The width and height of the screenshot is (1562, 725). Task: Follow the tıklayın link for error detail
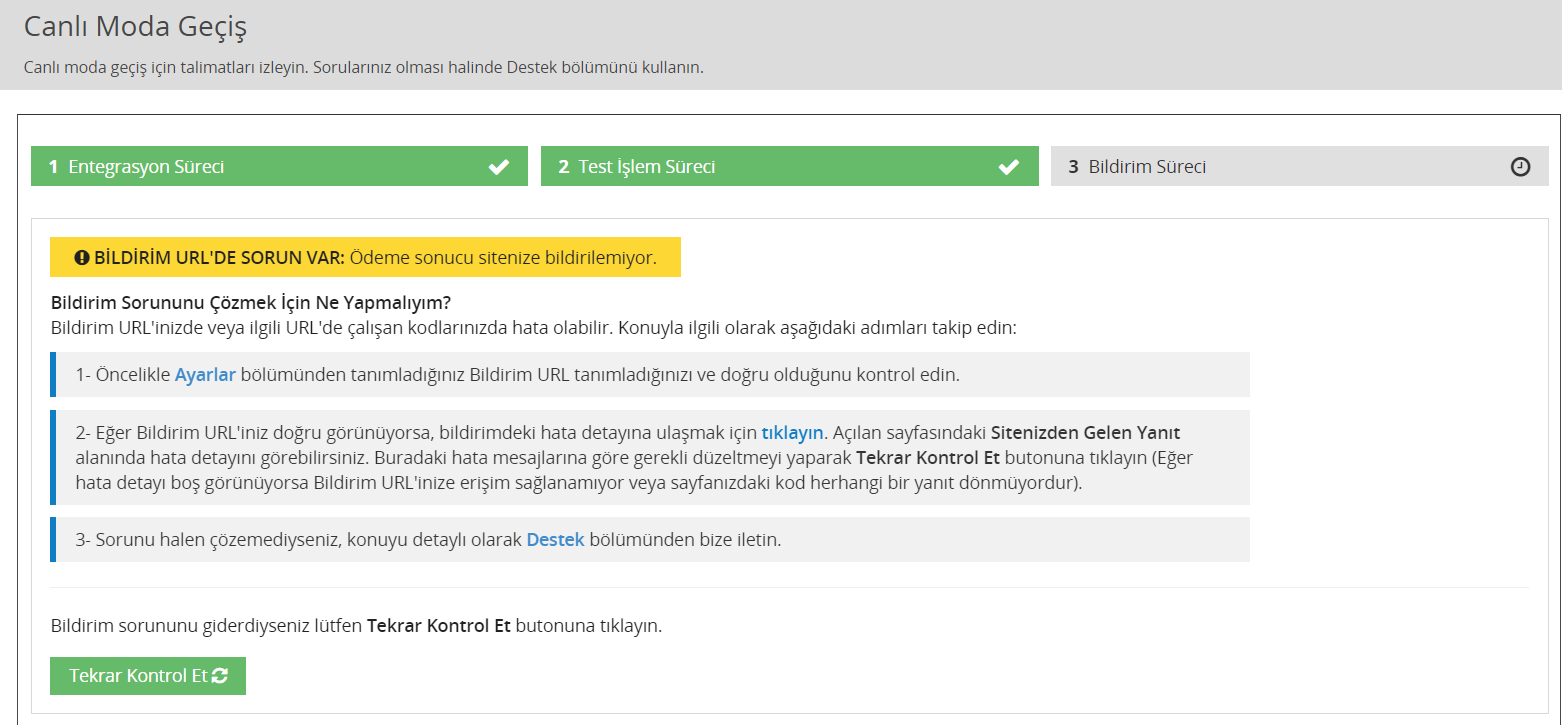(792, 433)
